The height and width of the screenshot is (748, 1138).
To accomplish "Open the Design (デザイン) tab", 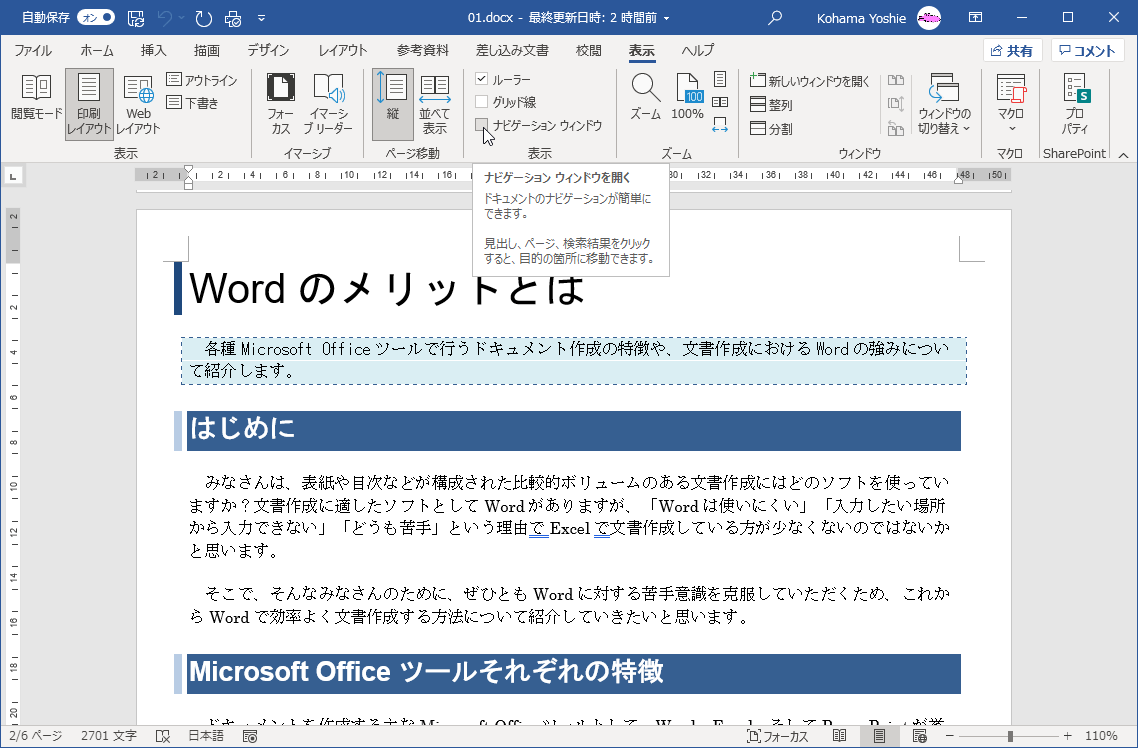I will point(269,50).
